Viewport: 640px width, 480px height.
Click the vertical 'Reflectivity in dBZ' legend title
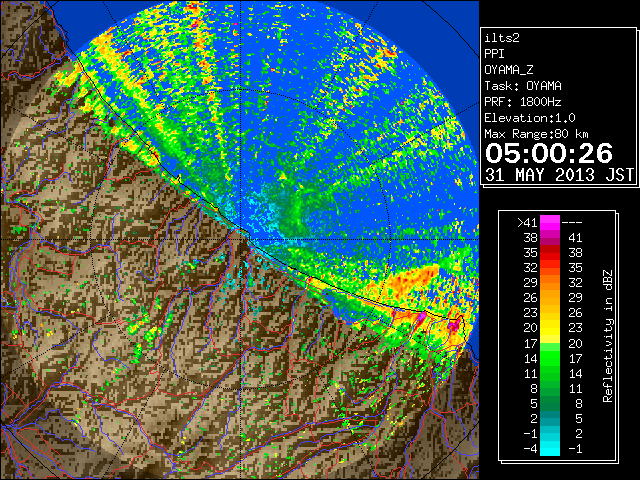[x=608, y=336]
